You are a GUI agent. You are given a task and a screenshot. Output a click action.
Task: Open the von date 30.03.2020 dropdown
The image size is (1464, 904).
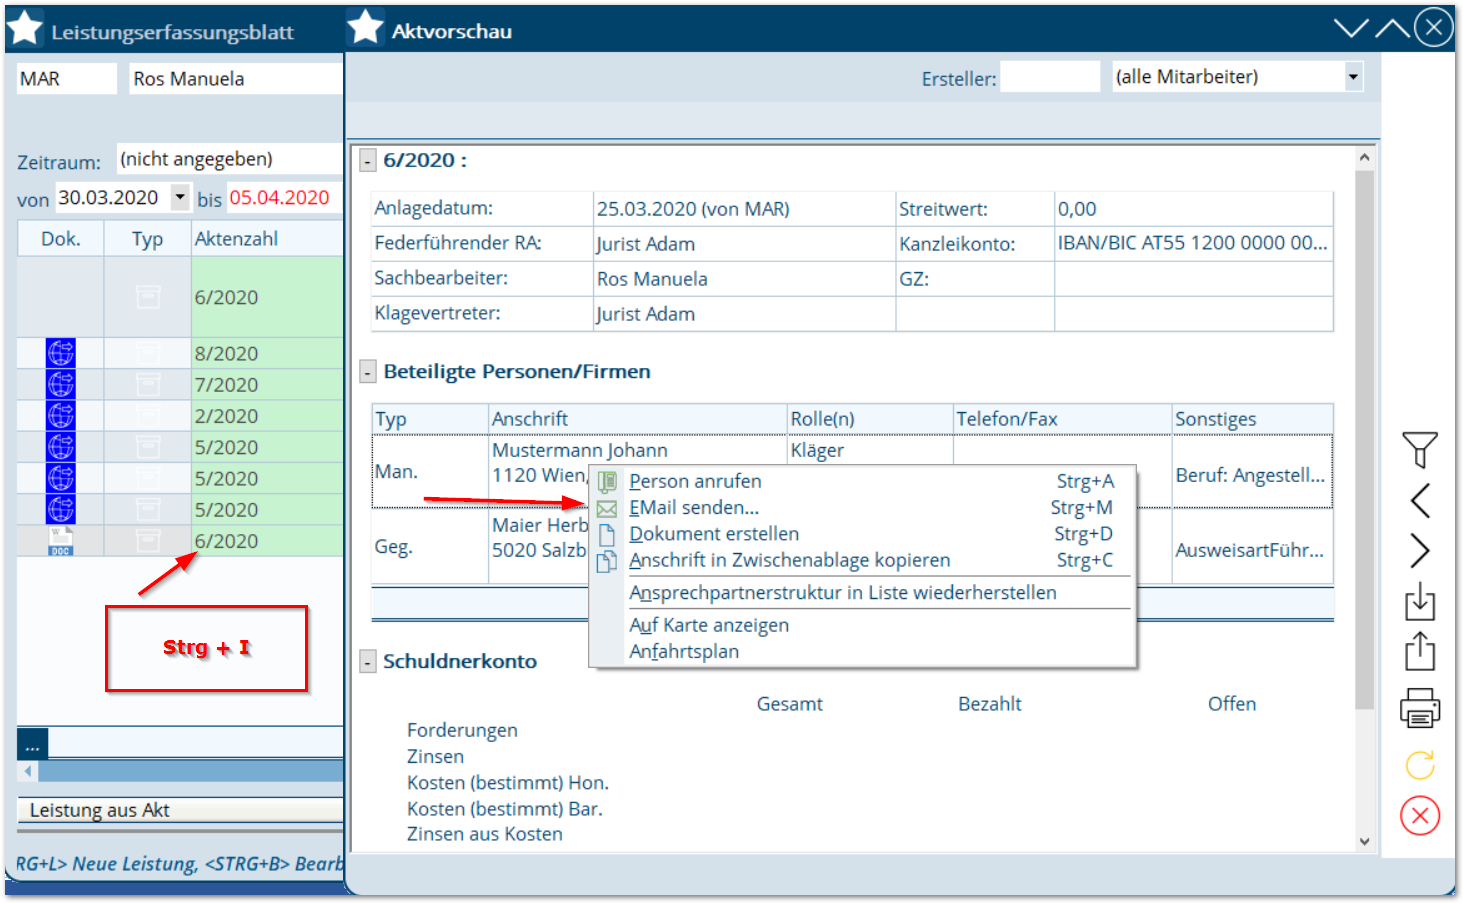point(180,197)
